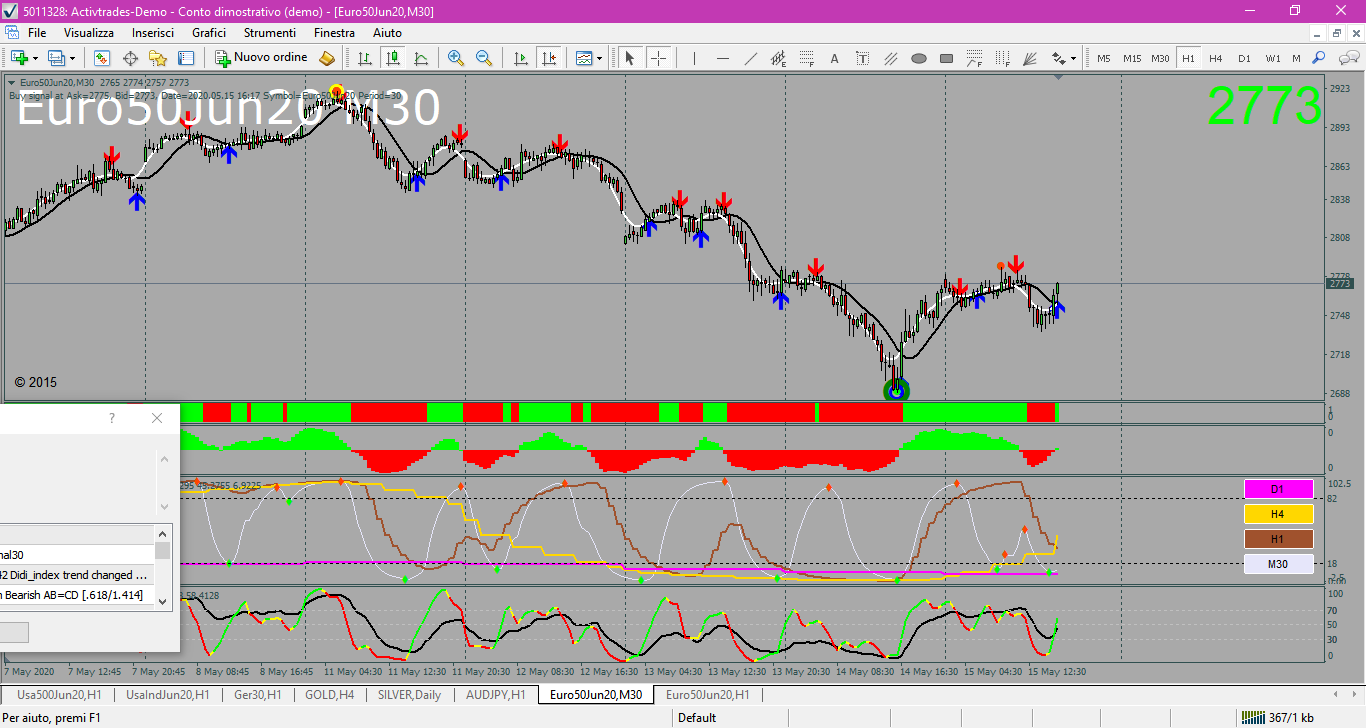Viewport: 1366px width, 728px height.
Task: Open arrows objects icon
Action: click(x=1058, y=58)
